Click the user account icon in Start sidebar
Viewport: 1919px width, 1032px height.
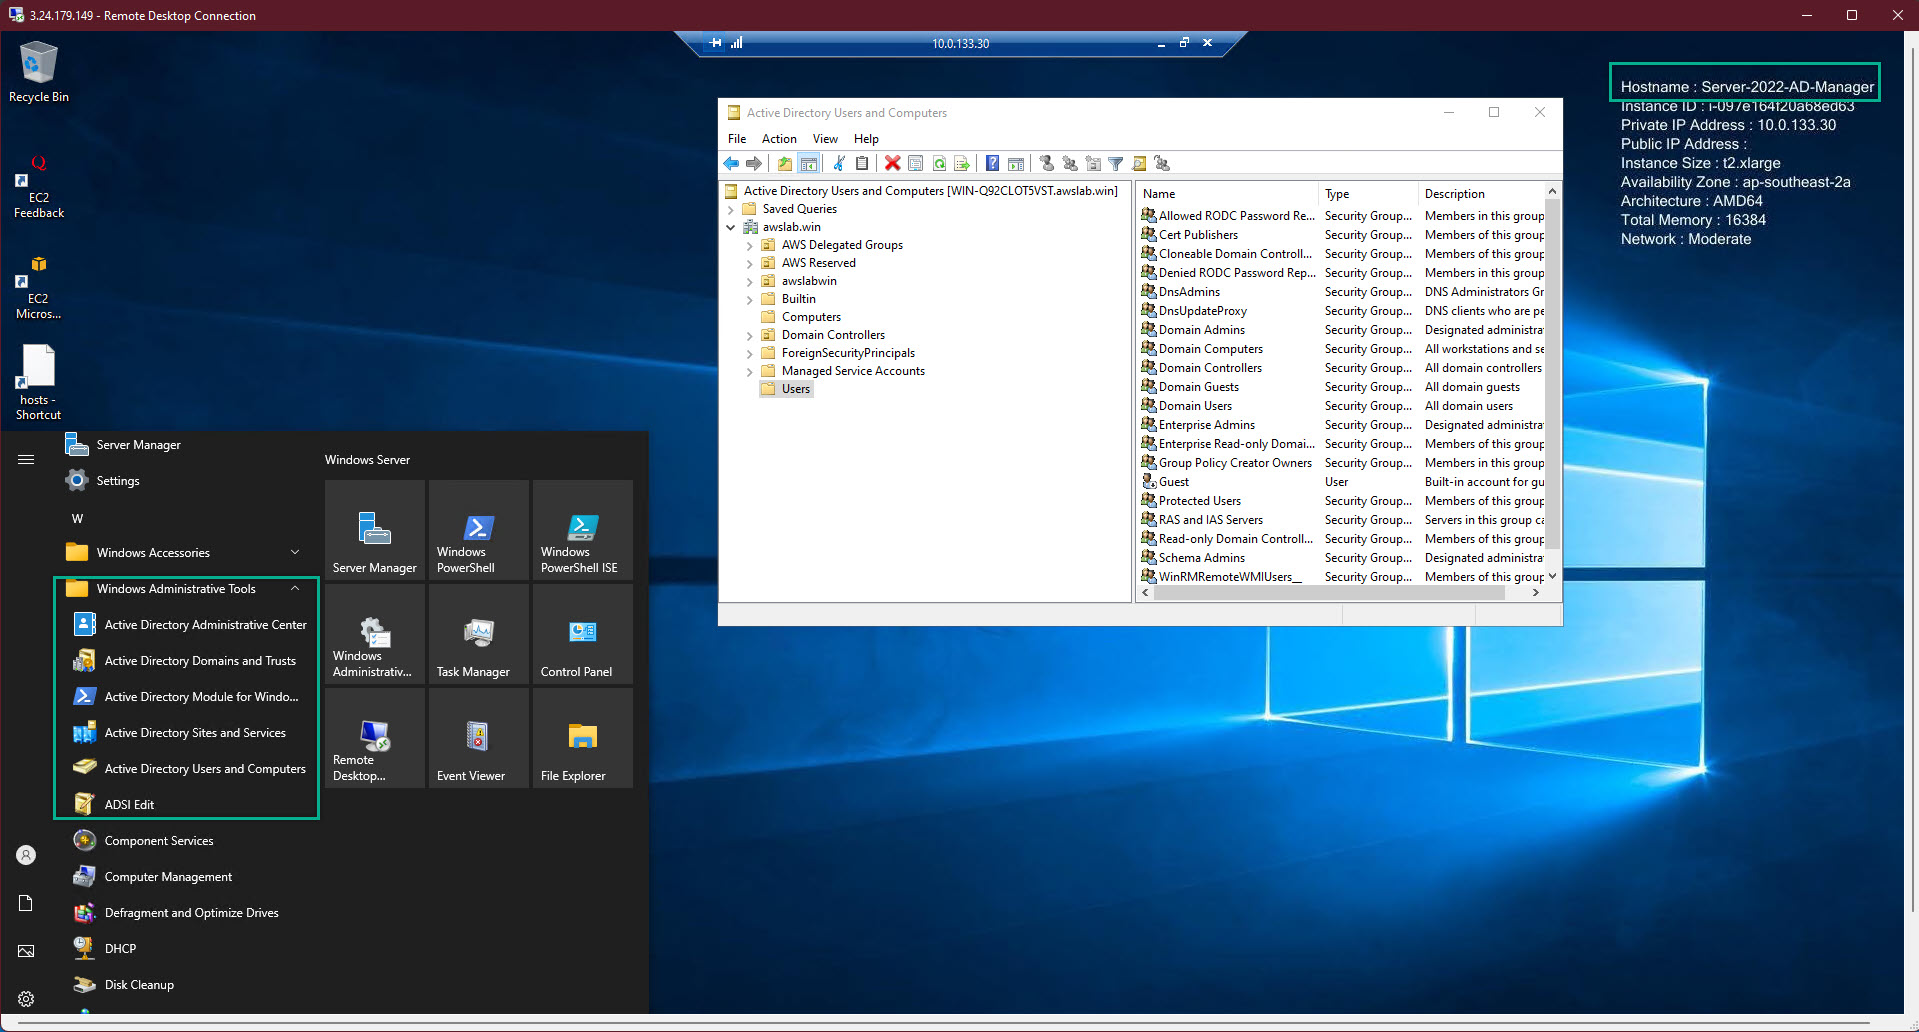click(26, 855)
